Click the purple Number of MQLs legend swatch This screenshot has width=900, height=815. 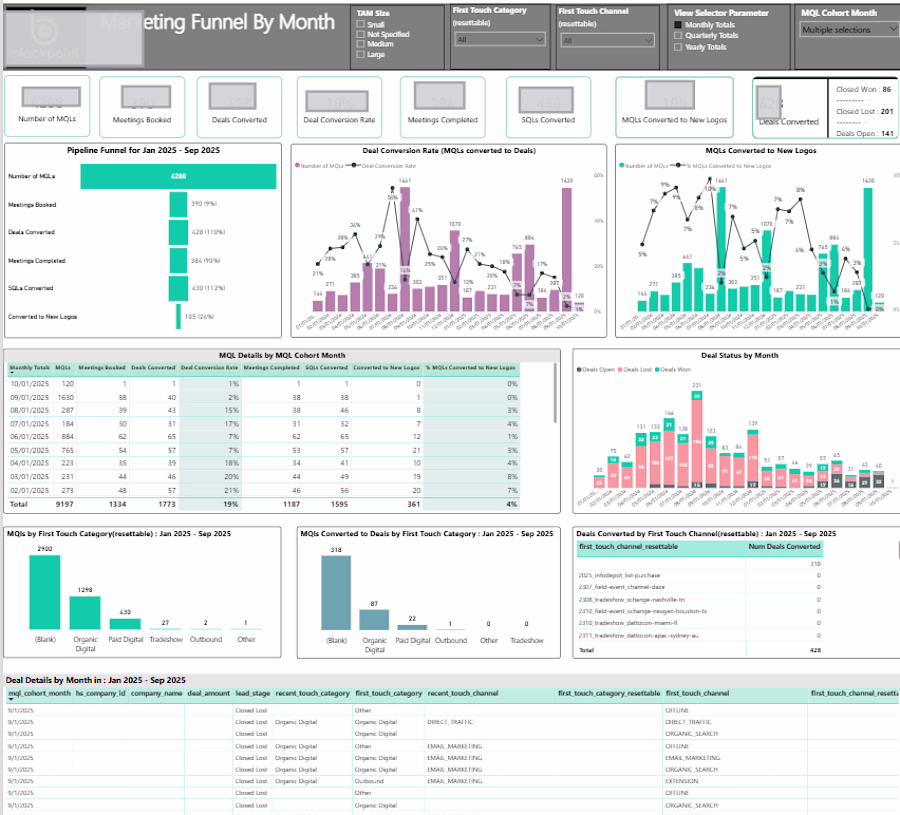click(297, 165)
